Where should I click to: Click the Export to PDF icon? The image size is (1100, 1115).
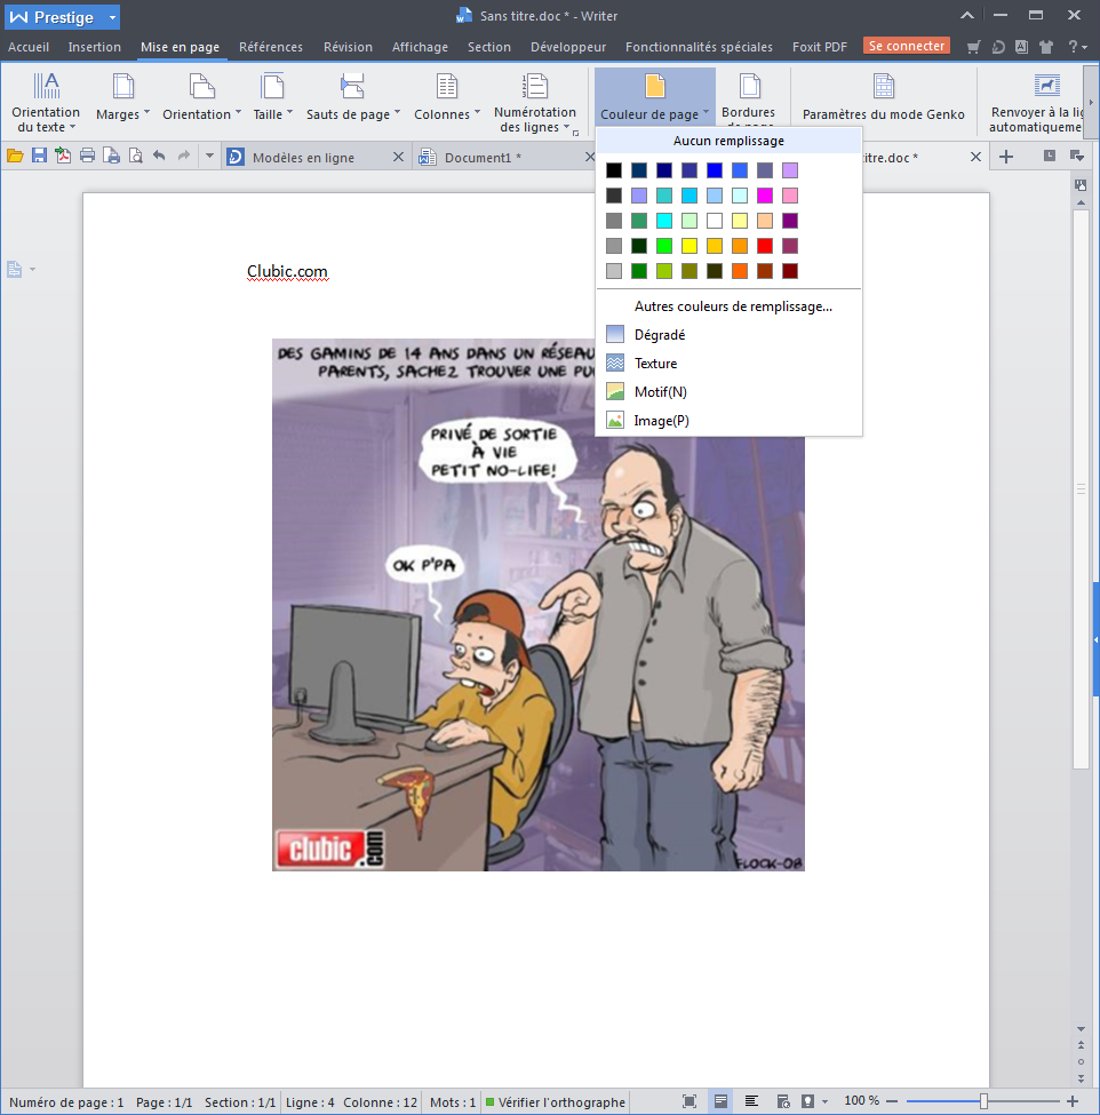click(x=63, y=156)
